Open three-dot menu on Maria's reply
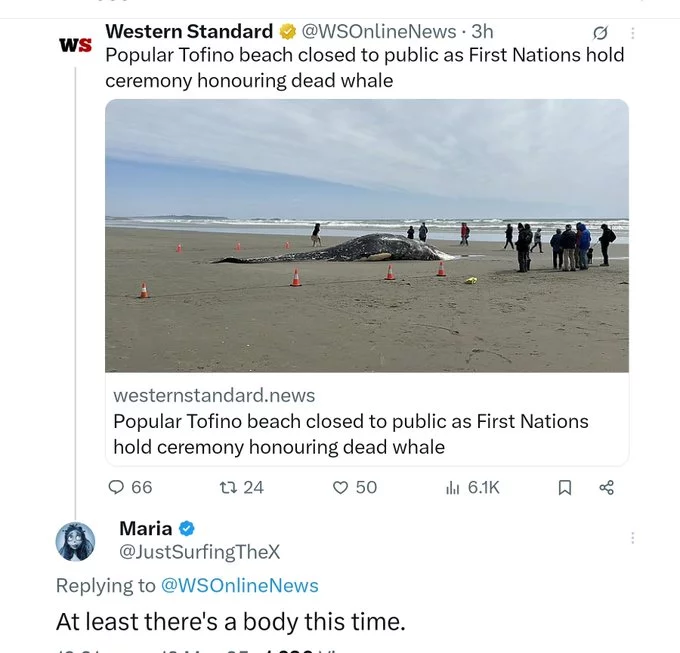The image size is (680, 653). click(633, 538)
